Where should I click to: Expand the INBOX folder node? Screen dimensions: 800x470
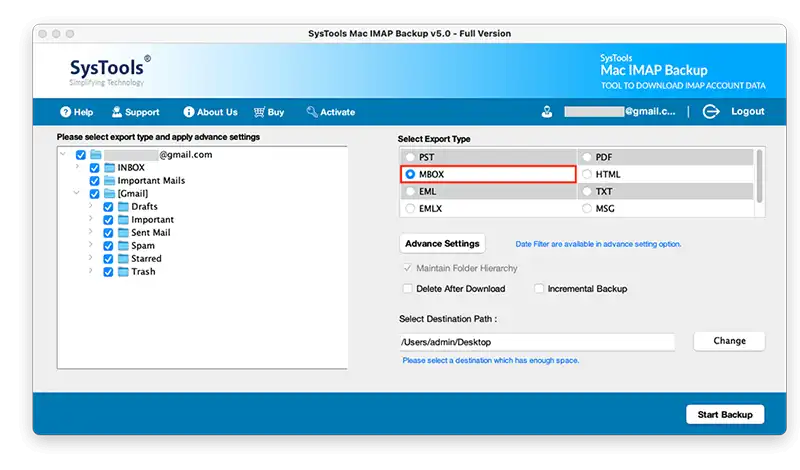[77, 166]
